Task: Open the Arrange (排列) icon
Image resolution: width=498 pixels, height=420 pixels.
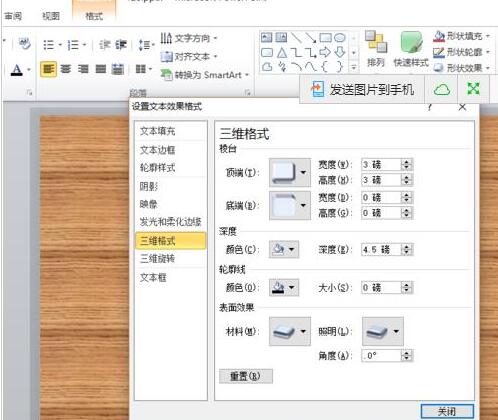Action: coord(376,48)
